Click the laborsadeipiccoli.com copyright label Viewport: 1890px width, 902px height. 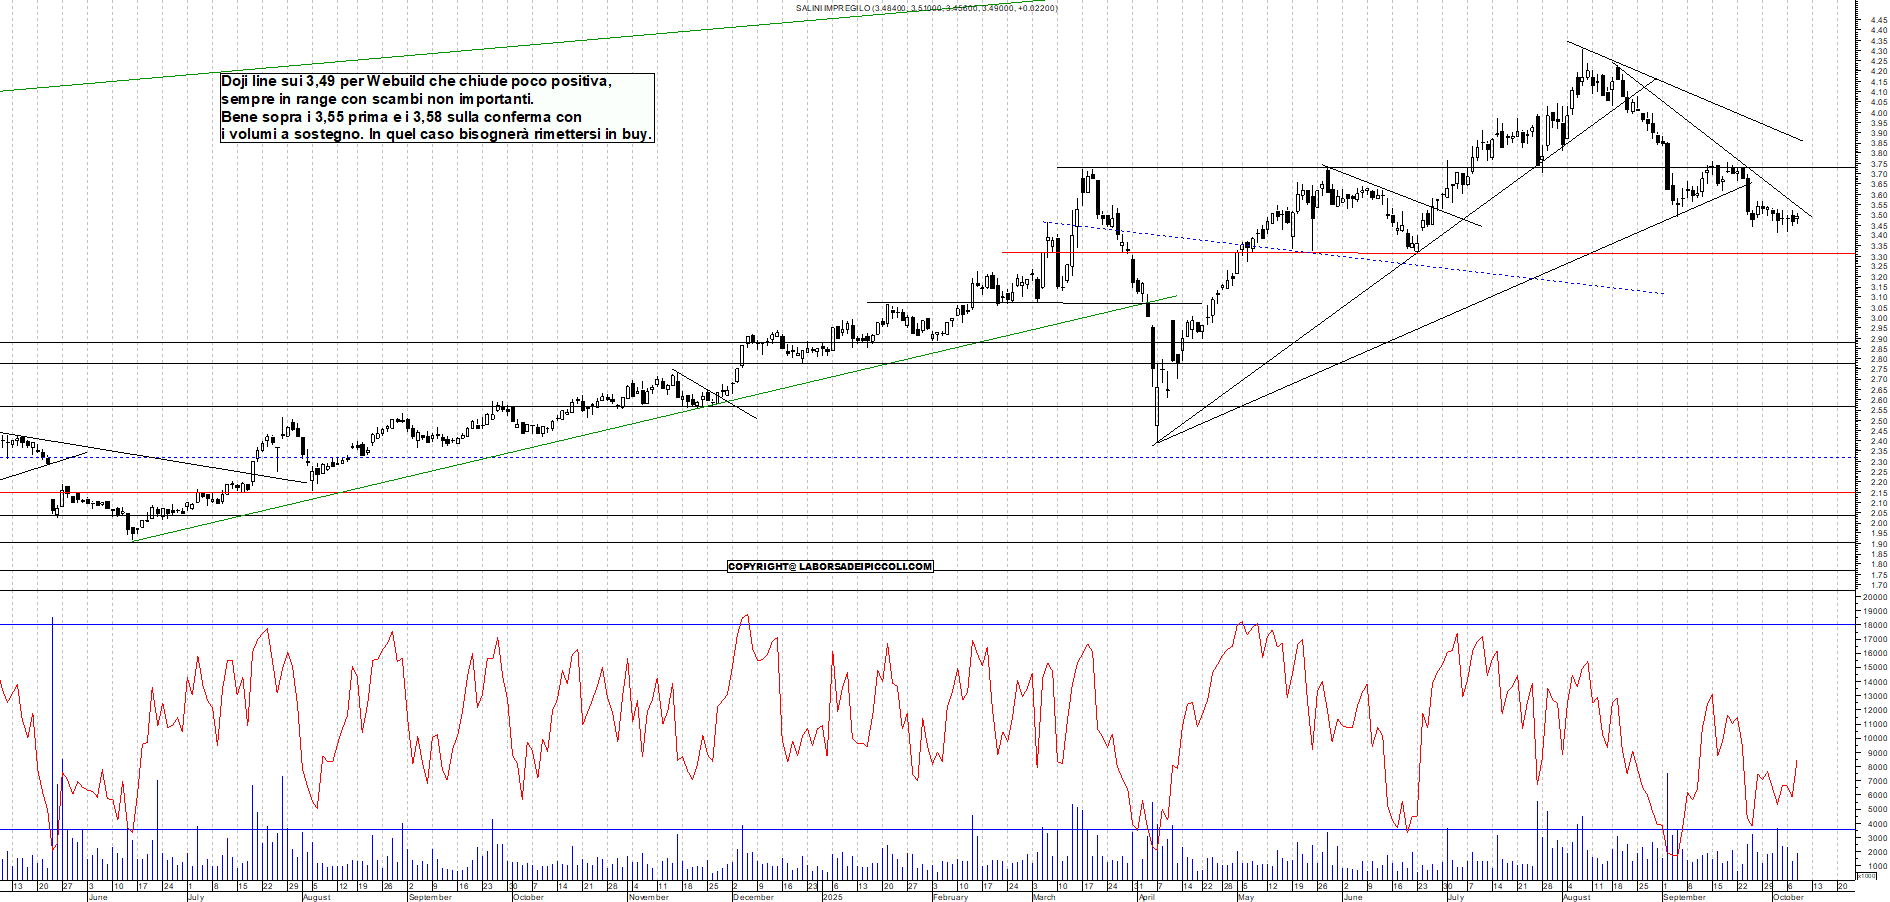pos(829,566)
